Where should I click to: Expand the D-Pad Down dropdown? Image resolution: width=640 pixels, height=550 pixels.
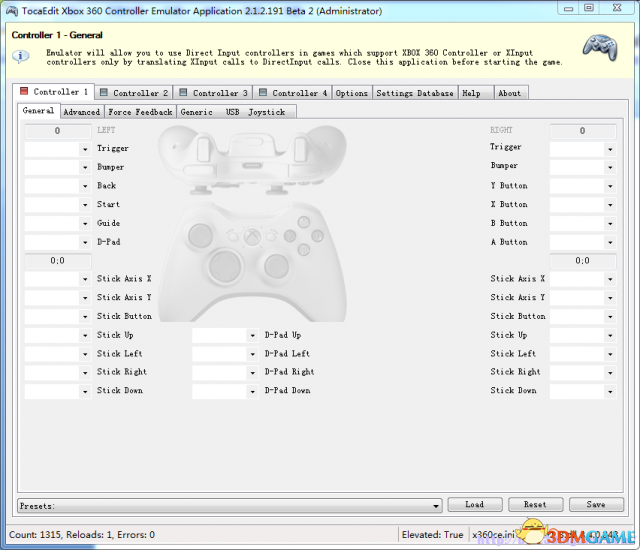click(x=253, y=392)
